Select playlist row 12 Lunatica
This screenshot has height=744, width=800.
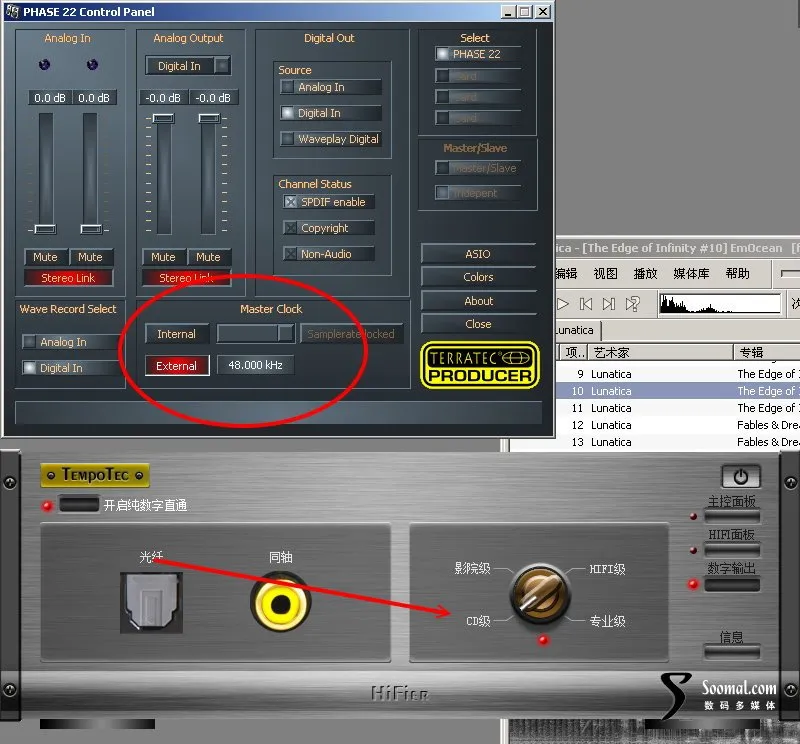[678, 425]
